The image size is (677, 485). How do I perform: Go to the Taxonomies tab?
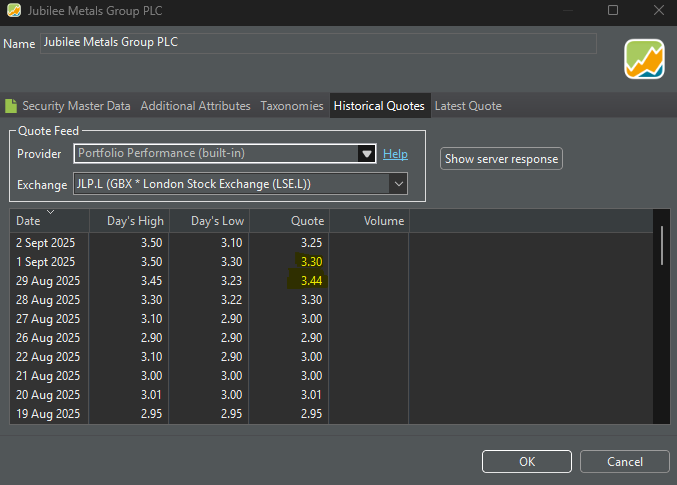pos(292,106)
